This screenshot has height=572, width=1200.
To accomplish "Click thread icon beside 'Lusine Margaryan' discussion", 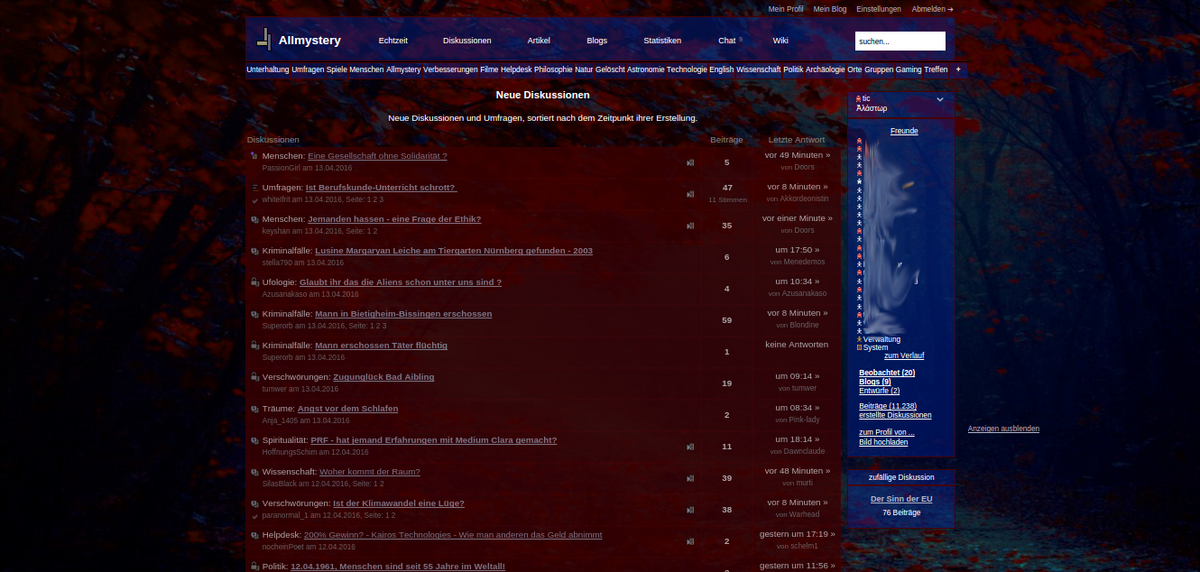I will point(255,251).
